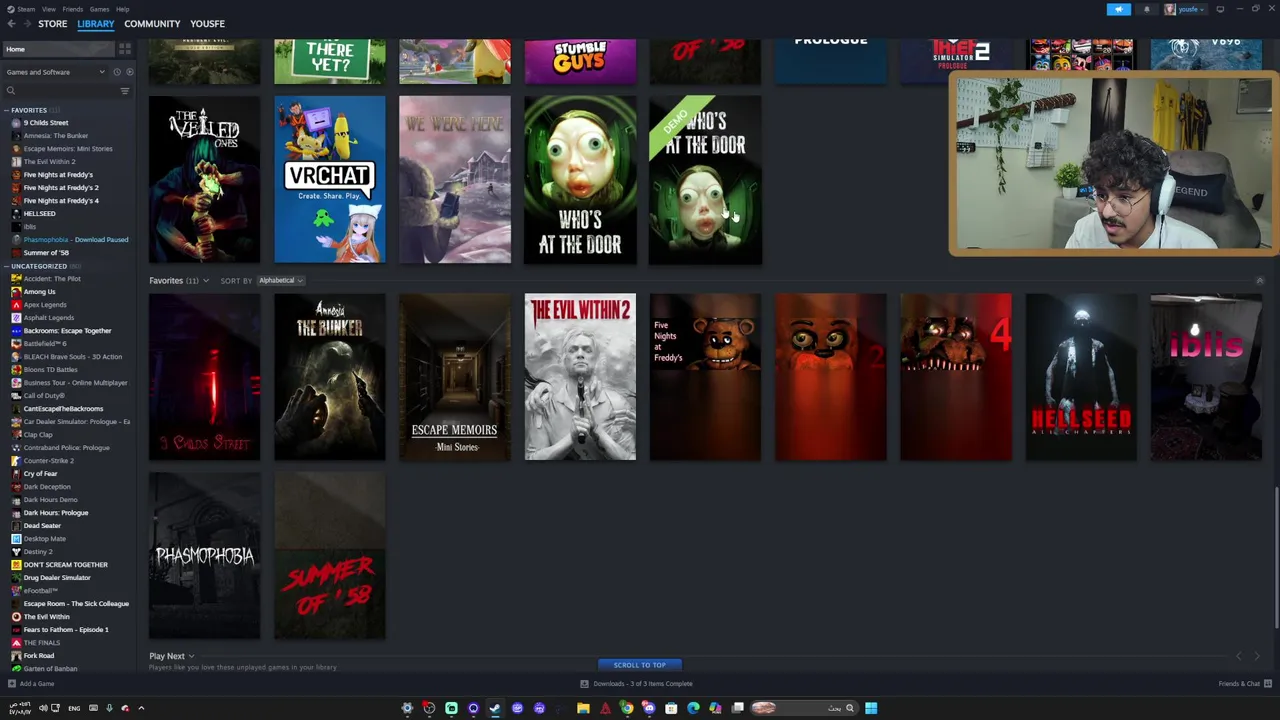Open the COMMUNITY tab
This screenshot has width=1280, height=720.
coord(152,24)
